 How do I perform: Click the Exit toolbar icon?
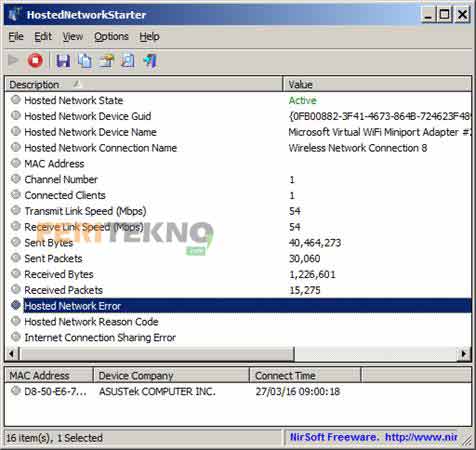150,61
